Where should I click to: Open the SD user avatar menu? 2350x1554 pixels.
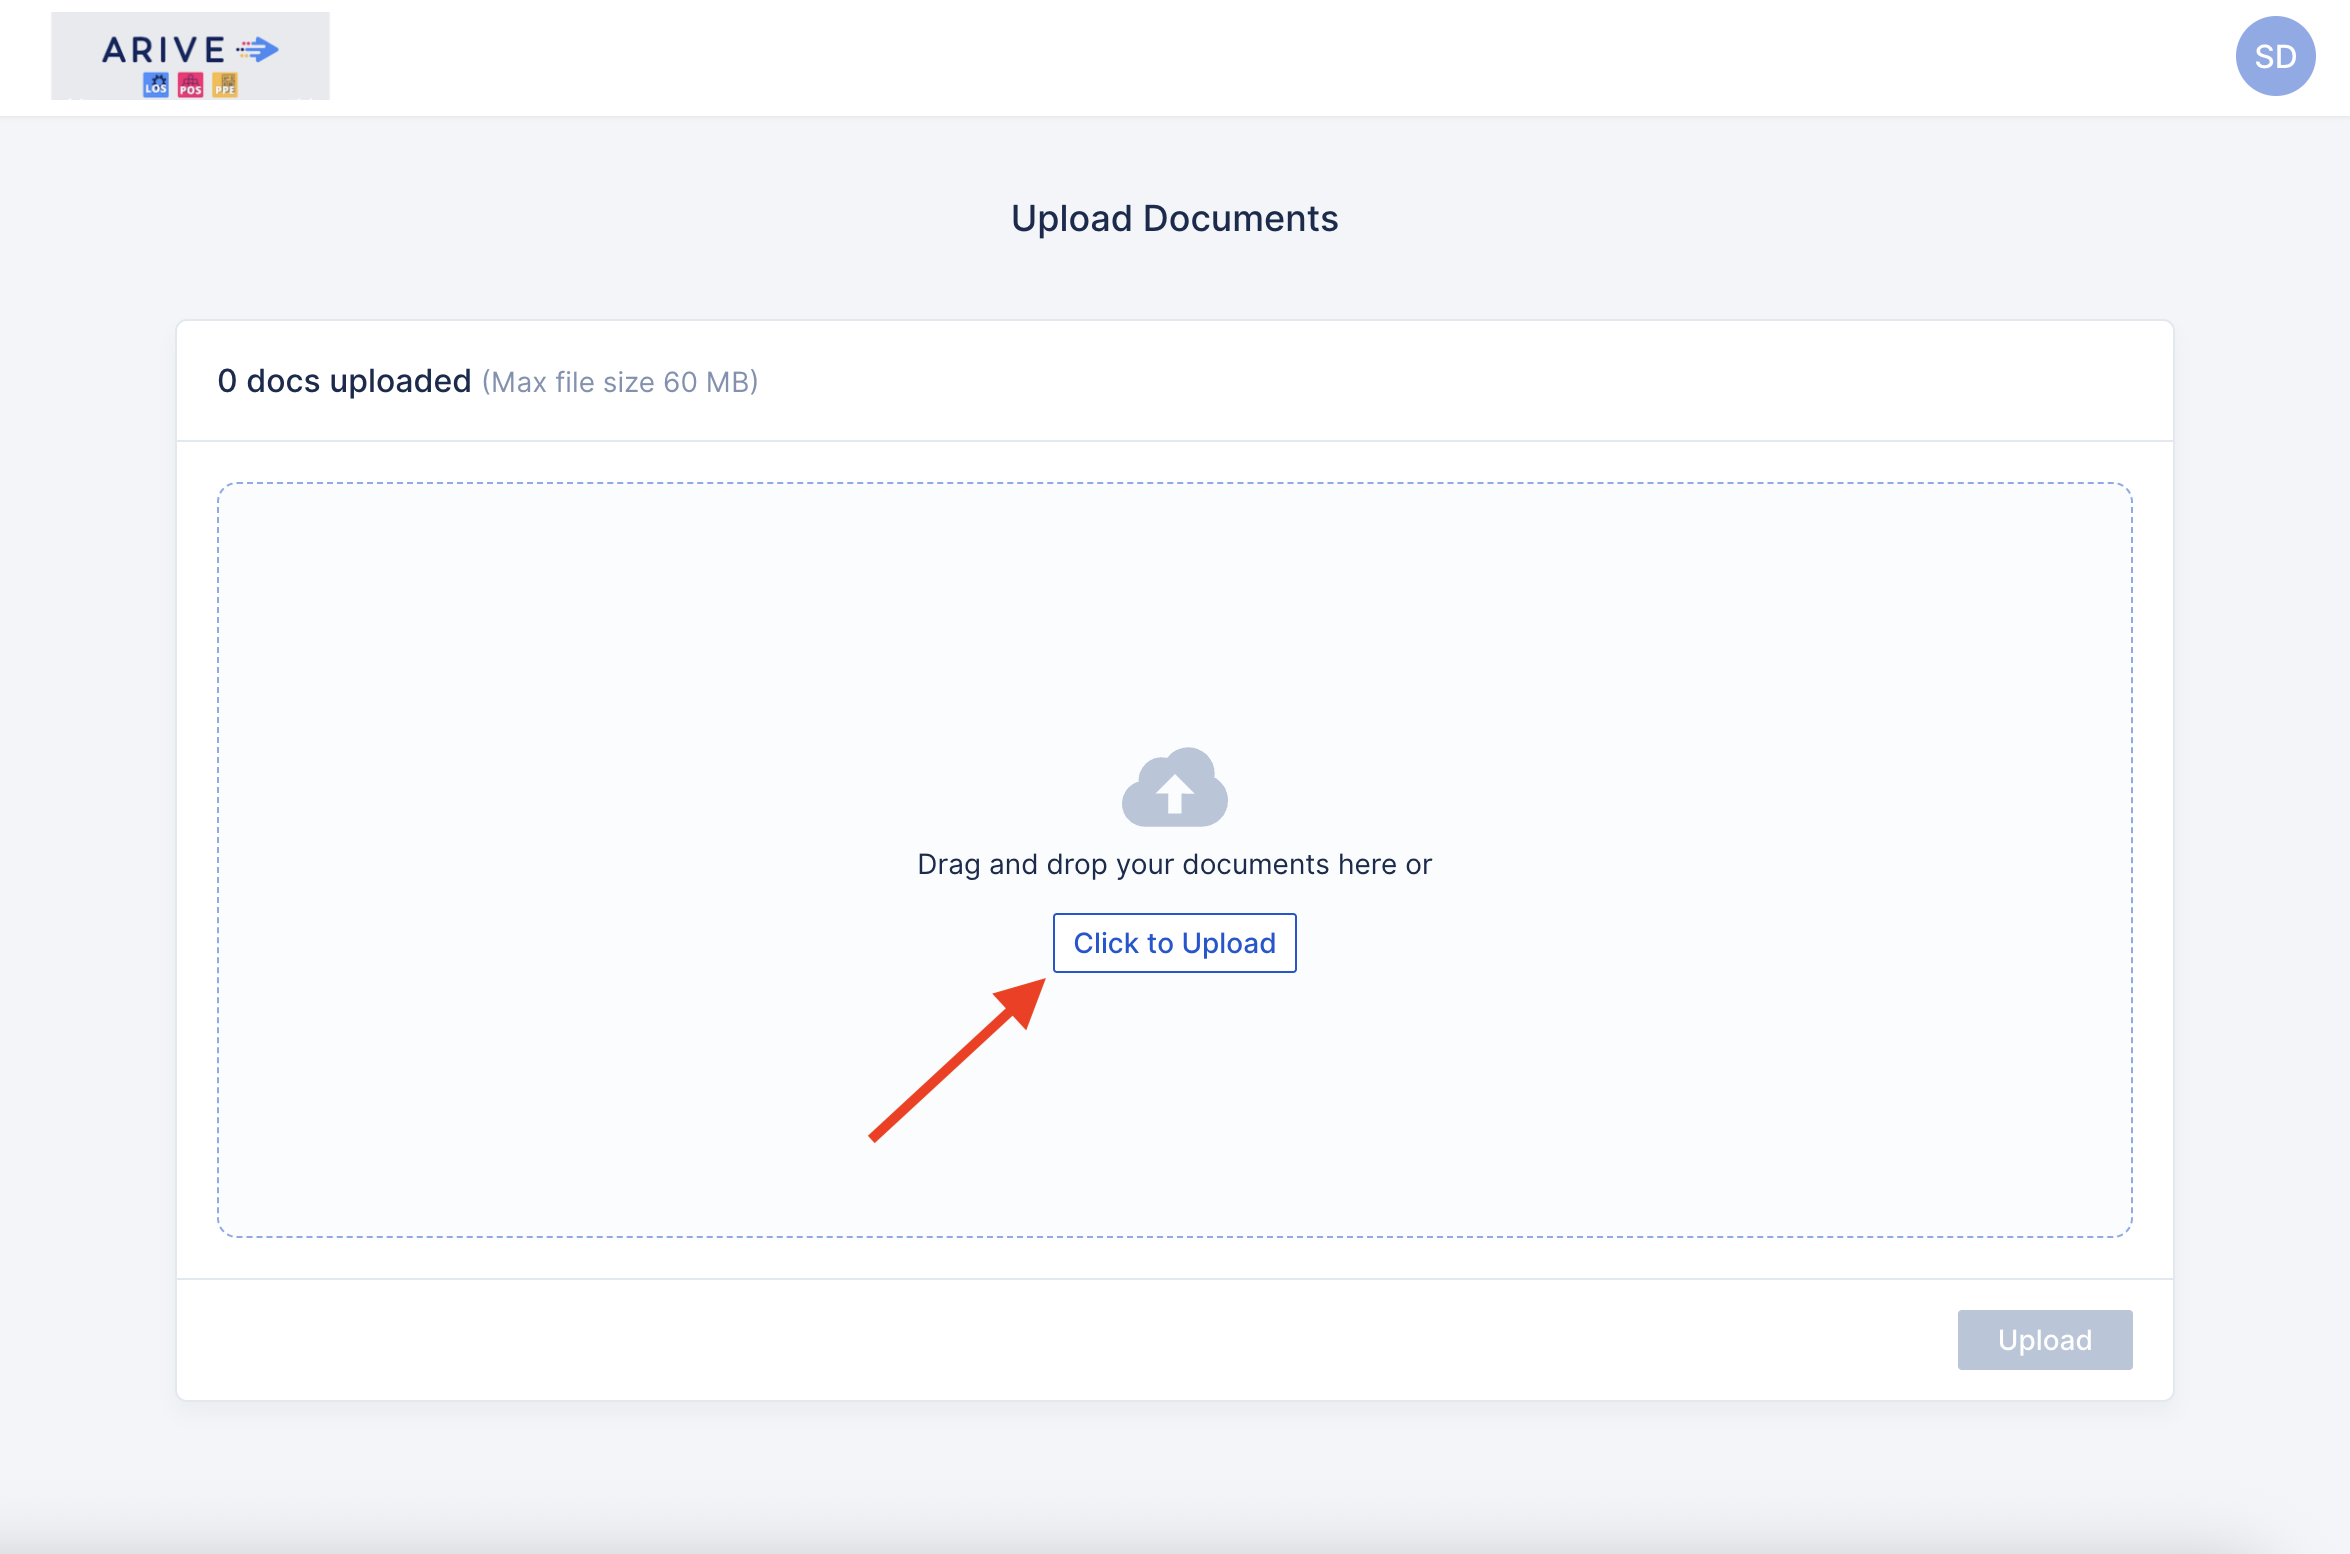2274,57
